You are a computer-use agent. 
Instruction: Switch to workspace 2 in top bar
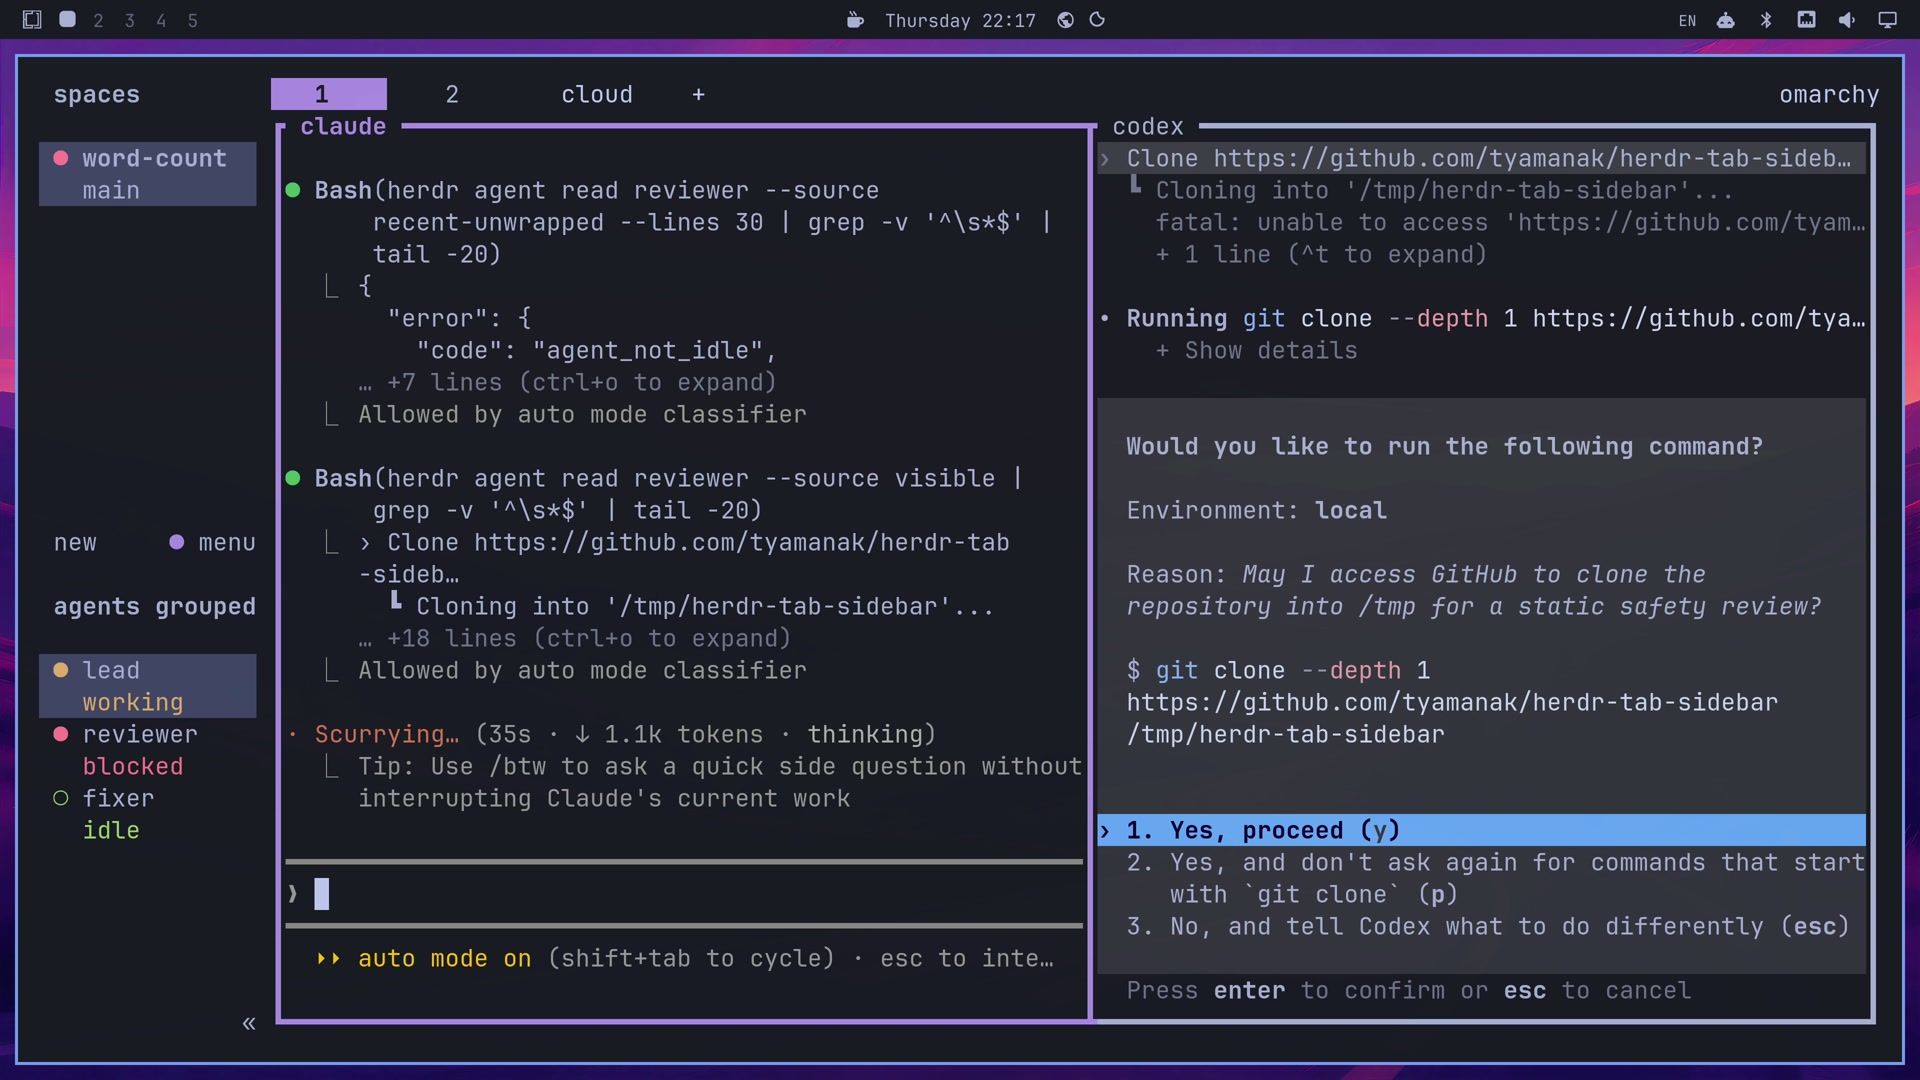[98, 20]
